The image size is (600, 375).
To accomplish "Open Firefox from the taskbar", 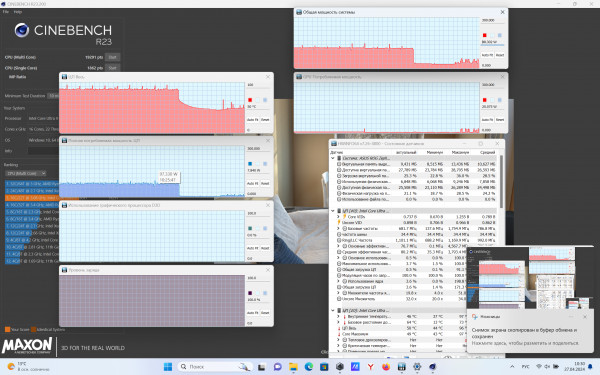I will coord(386,367).
